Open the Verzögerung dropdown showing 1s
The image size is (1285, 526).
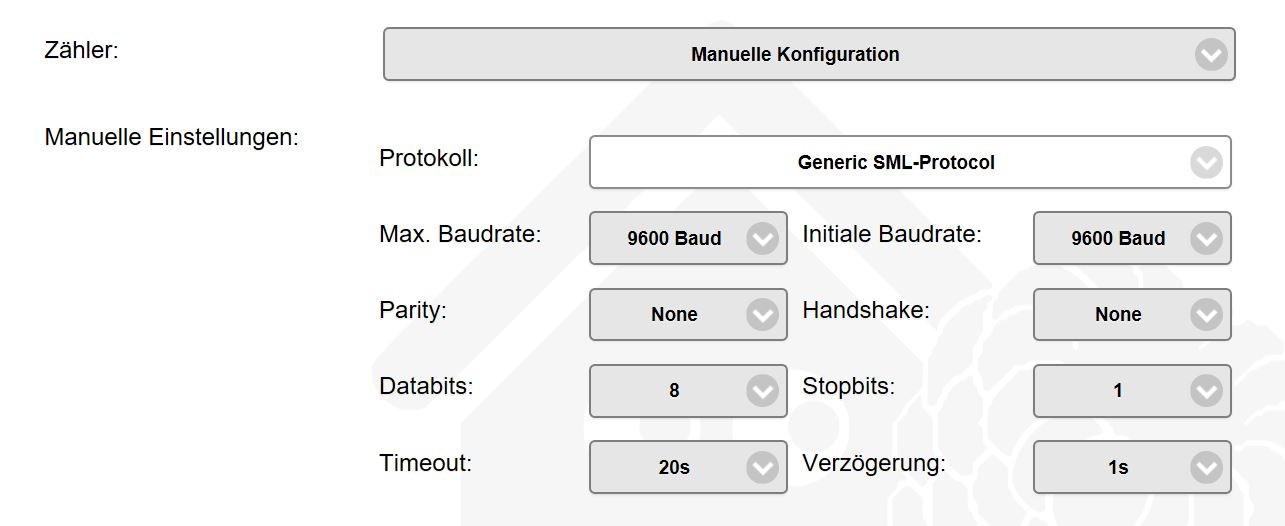pos(1117,467)
